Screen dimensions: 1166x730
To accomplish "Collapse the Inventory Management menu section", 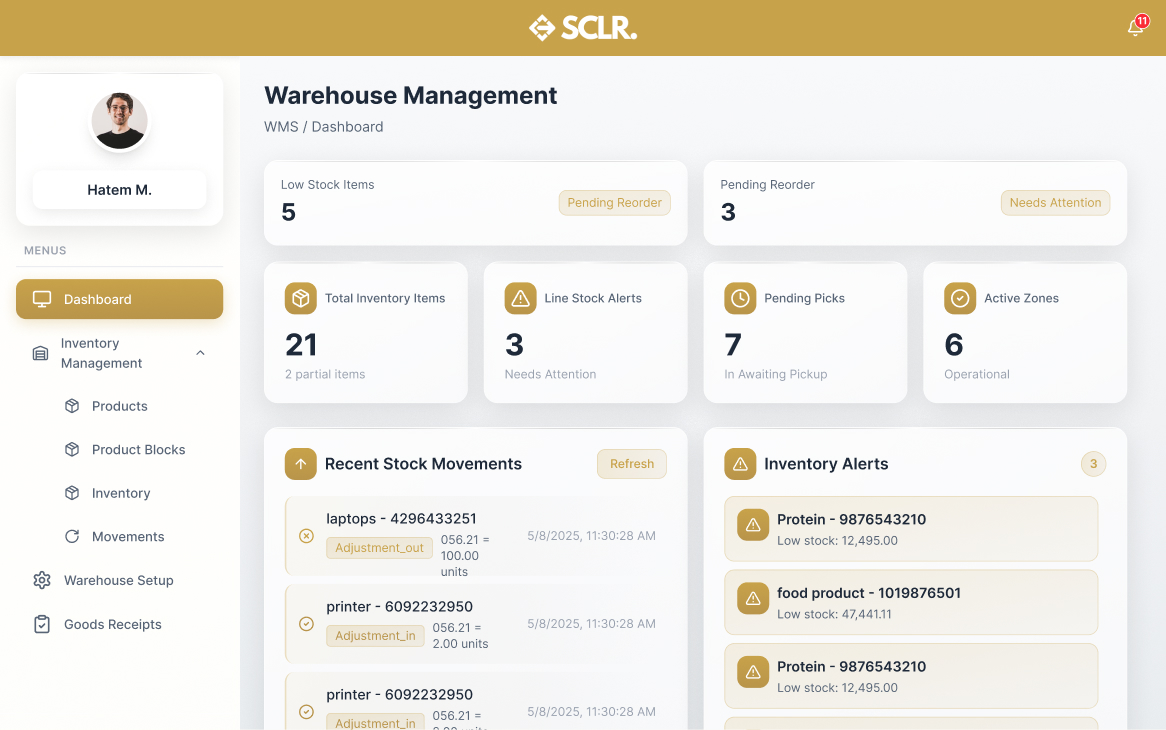I will pyautogui.click(x=200, y=353).
